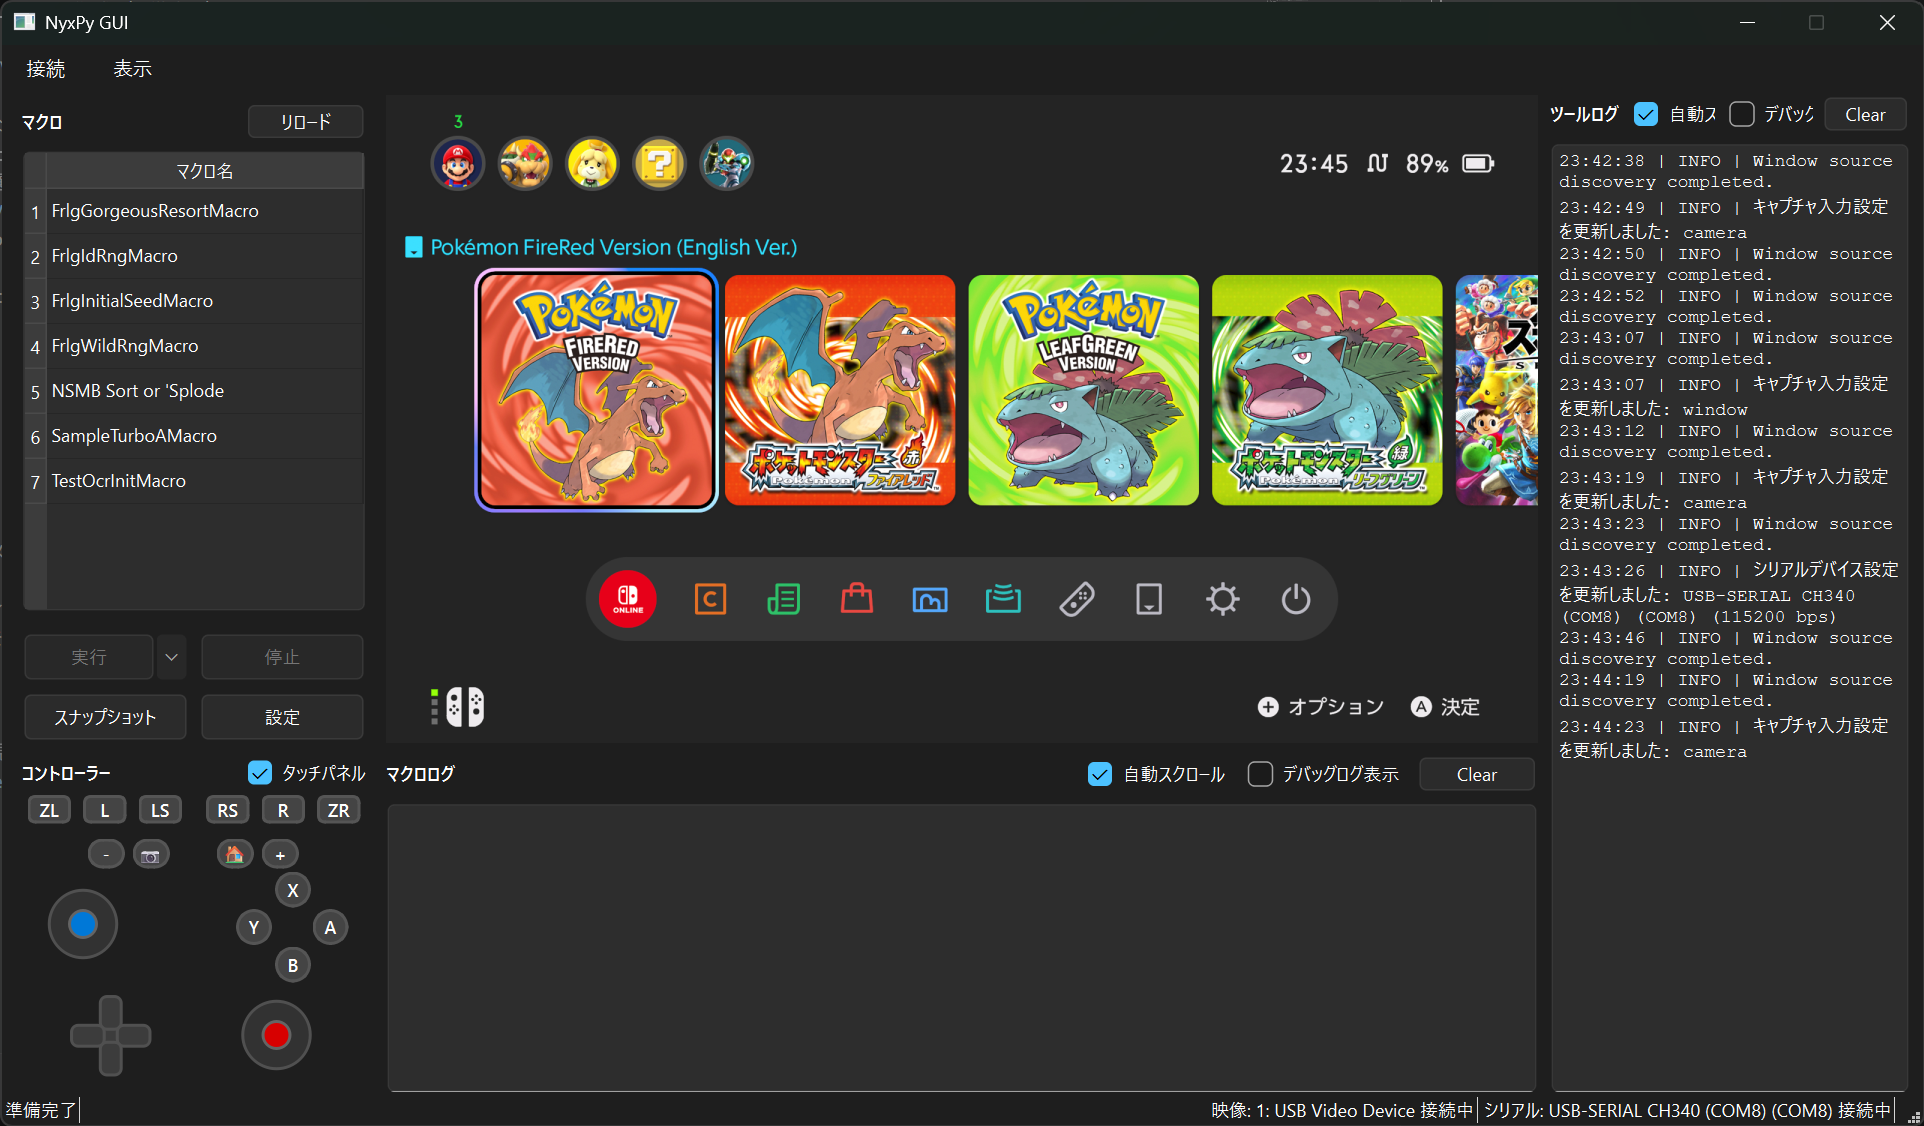Screen dimensions: 1924x1126
Task: Open the green News icon
Action: click(783, 599)
